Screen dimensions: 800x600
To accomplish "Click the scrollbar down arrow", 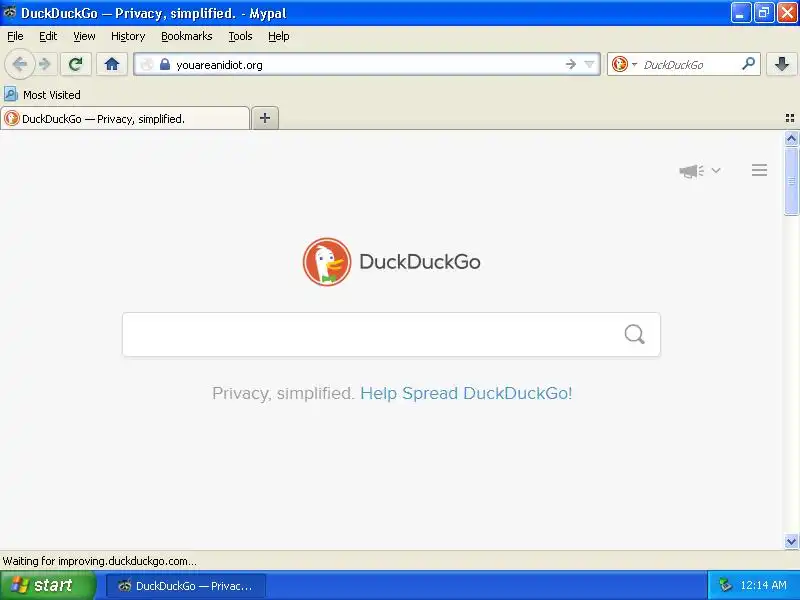I will point(791,541).
